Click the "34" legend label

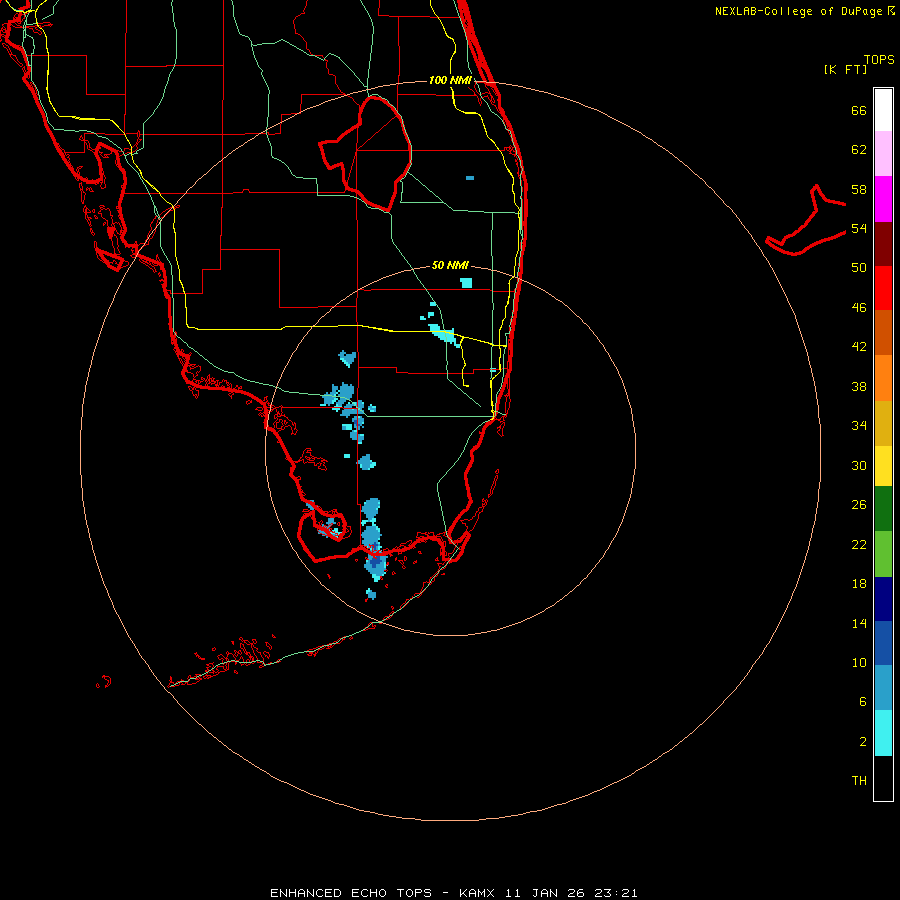(x=859, y=426)
